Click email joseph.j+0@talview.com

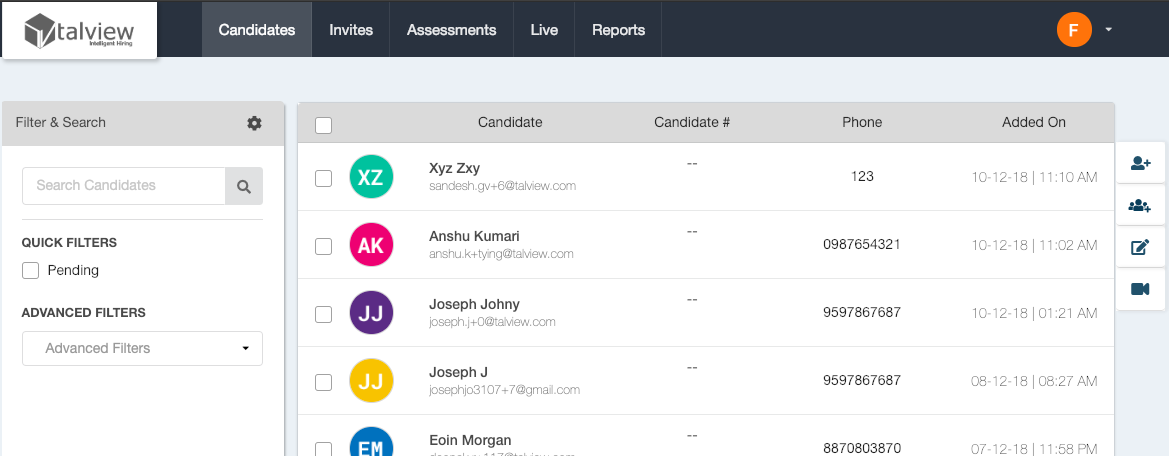(x=492, y=322)
